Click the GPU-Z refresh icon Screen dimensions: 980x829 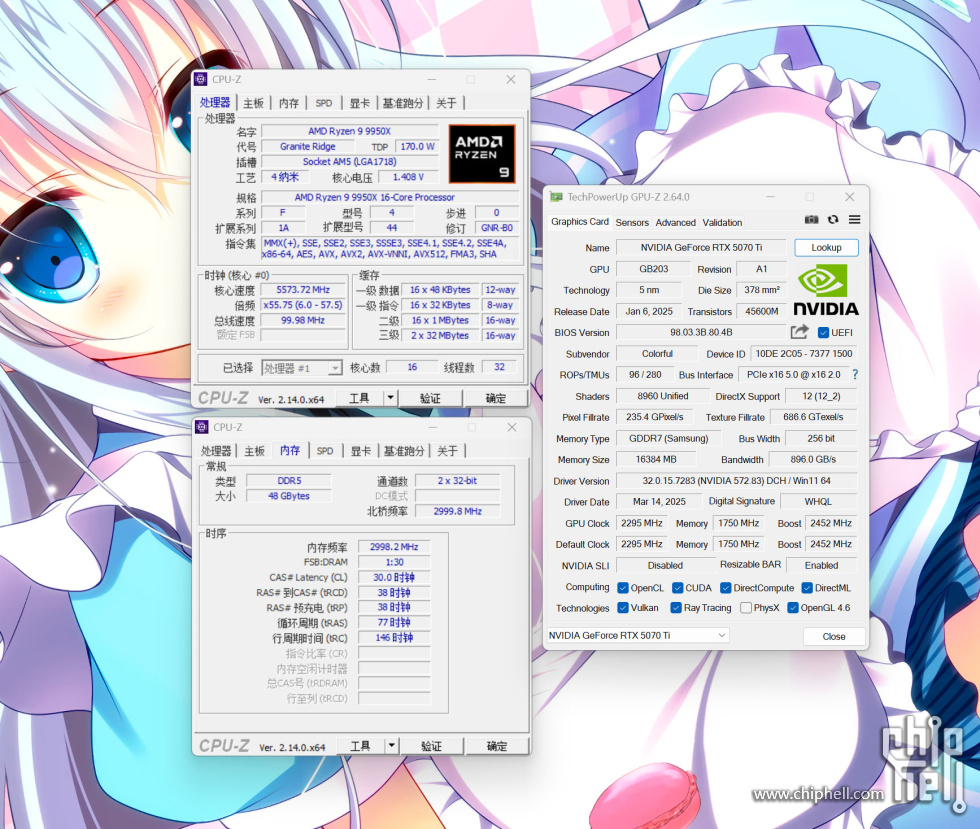pyautogui.click(x=833, y=219)
